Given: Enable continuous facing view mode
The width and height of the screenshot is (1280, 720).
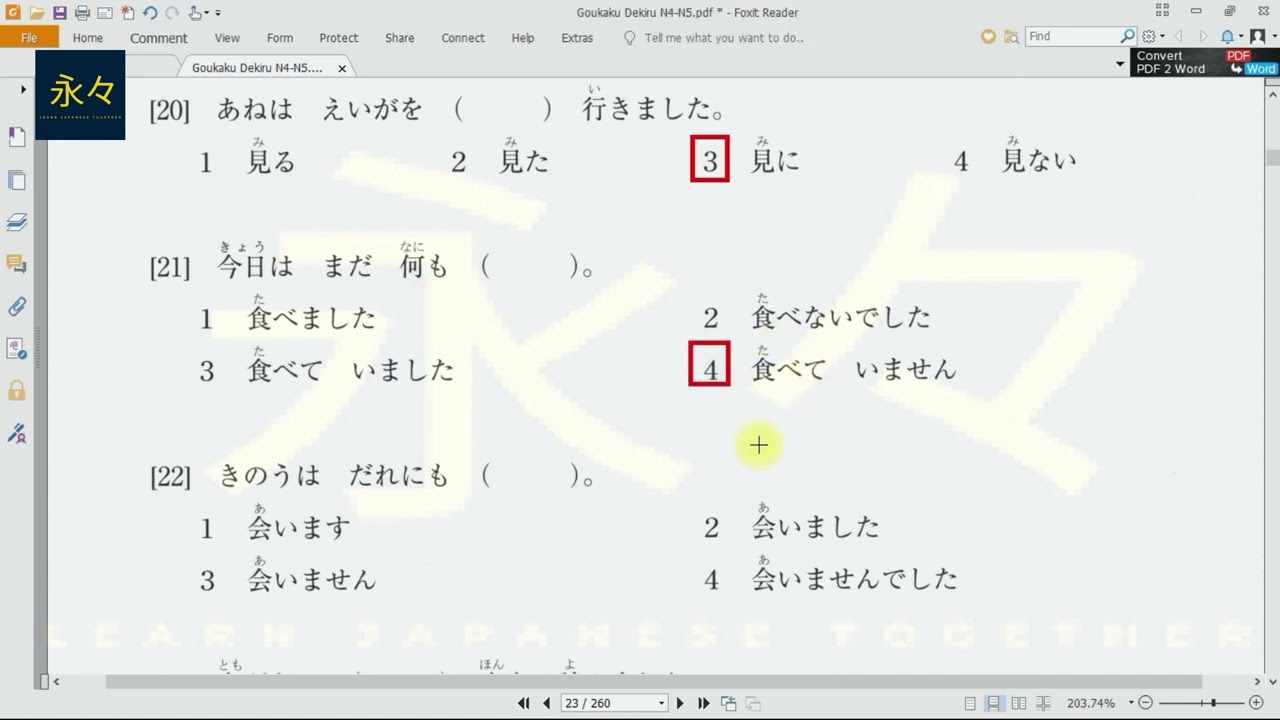Looking at the screenshot, I should (x=1043, y=703).
